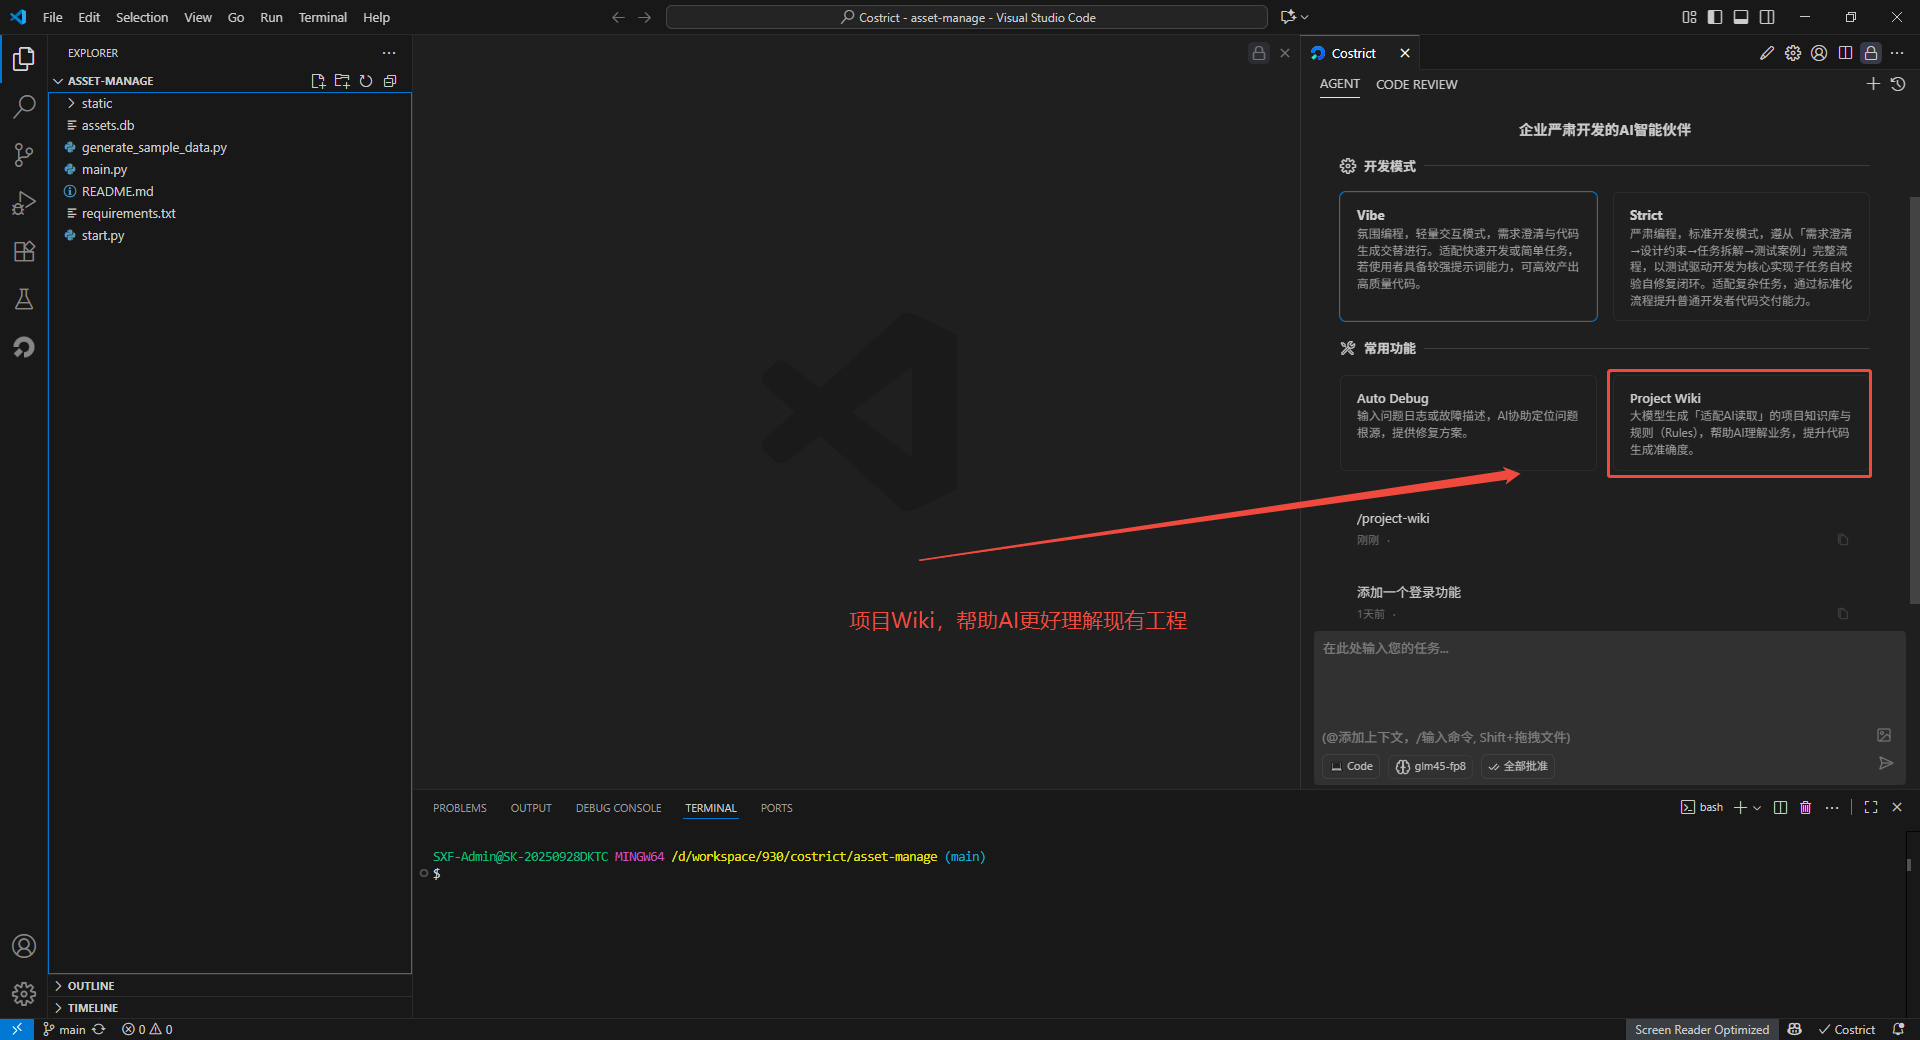The image size is (1920, 1040).
Task: Select the Project Wiki card
Action: (1739, 424)
